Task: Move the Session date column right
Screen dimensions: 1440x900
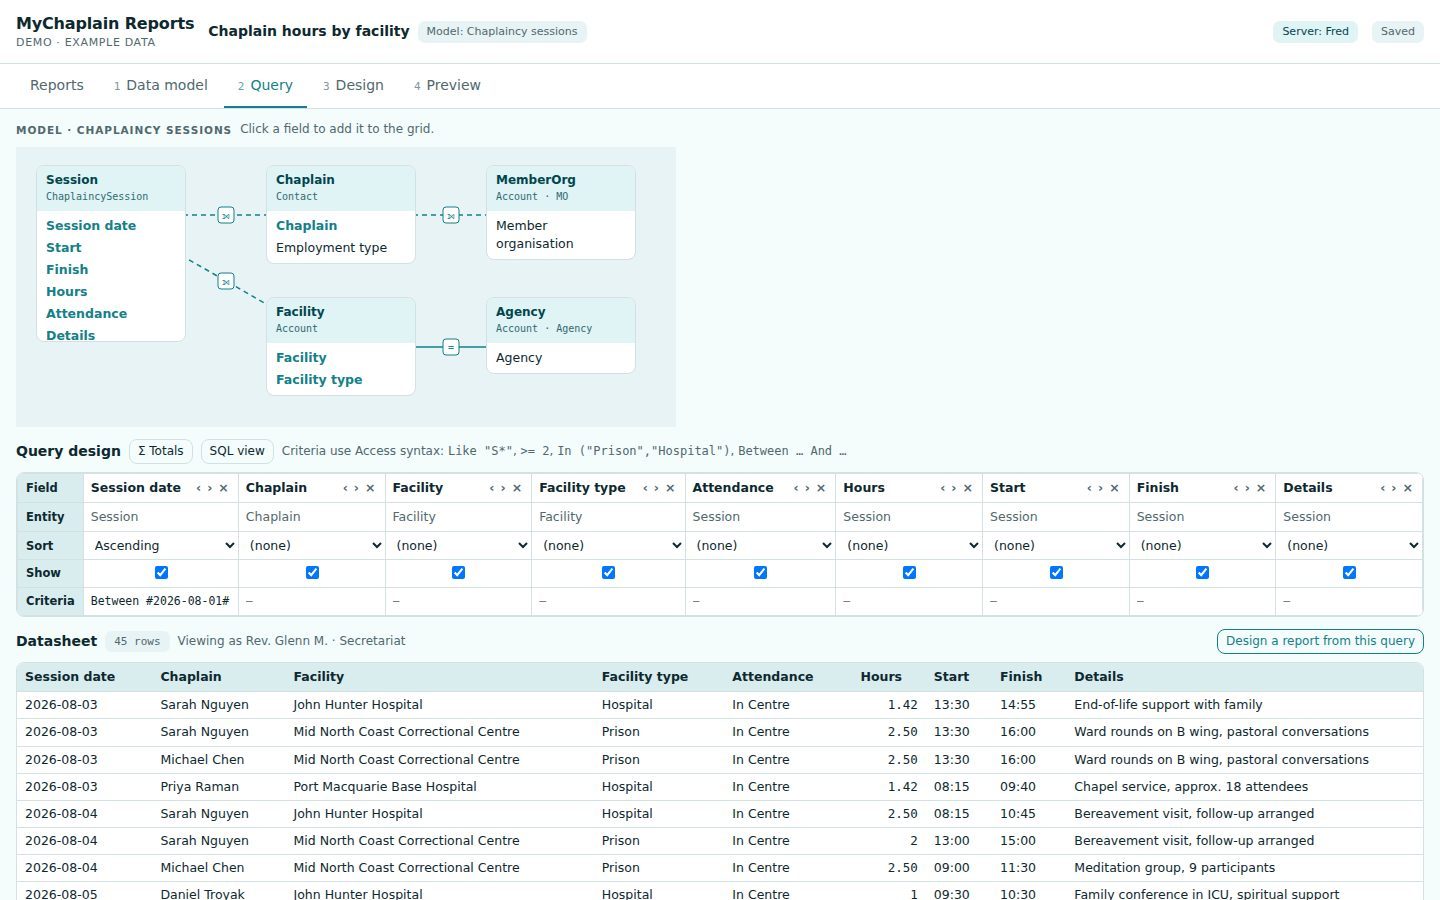Action: pyautogui.click(x=210, y=488)
